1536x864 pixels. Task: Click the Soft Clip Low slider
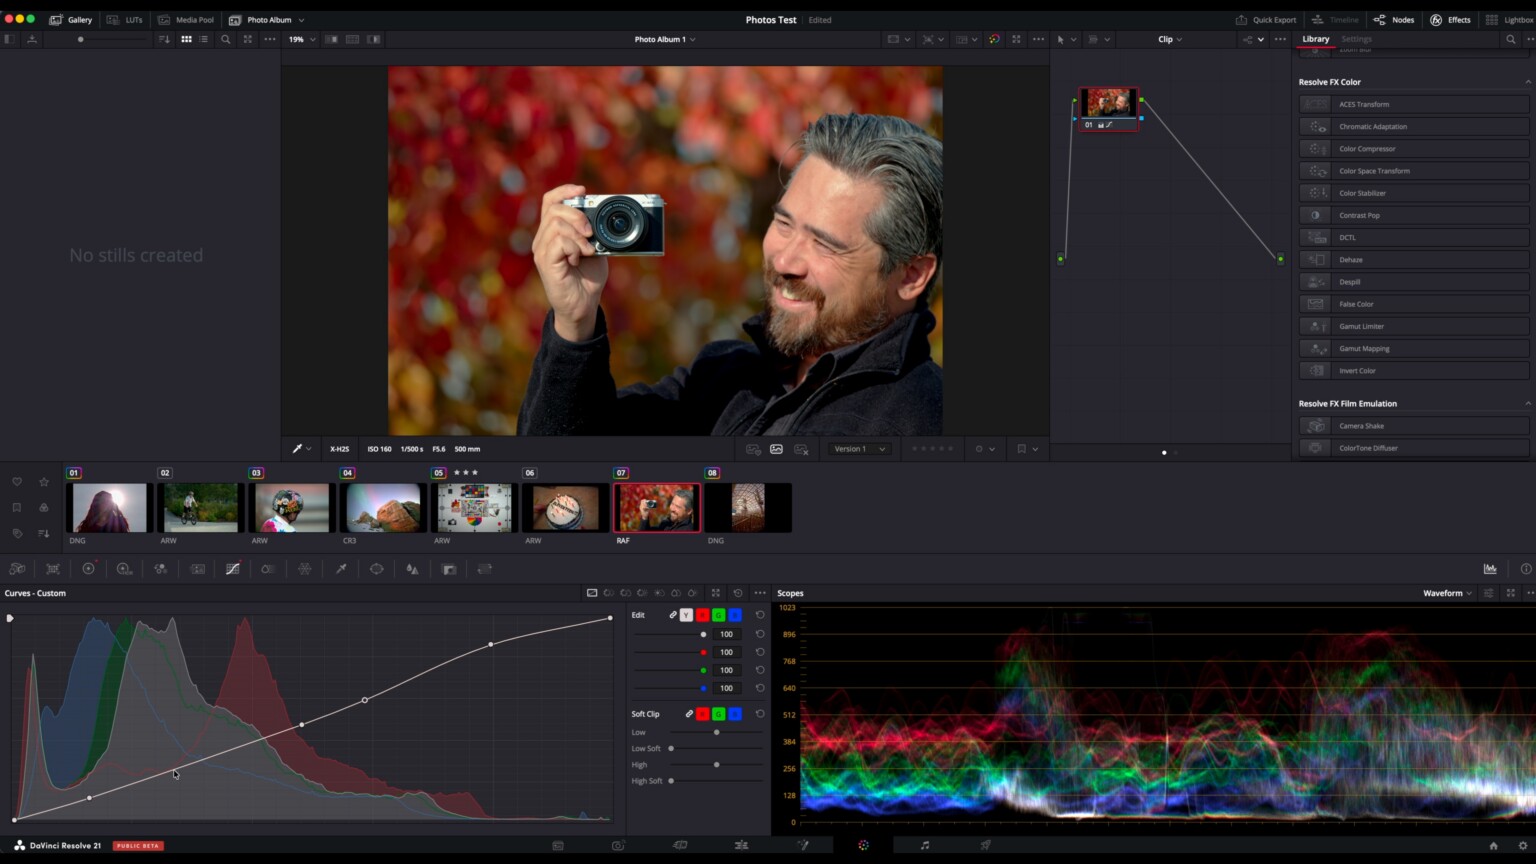pos(716,732)
